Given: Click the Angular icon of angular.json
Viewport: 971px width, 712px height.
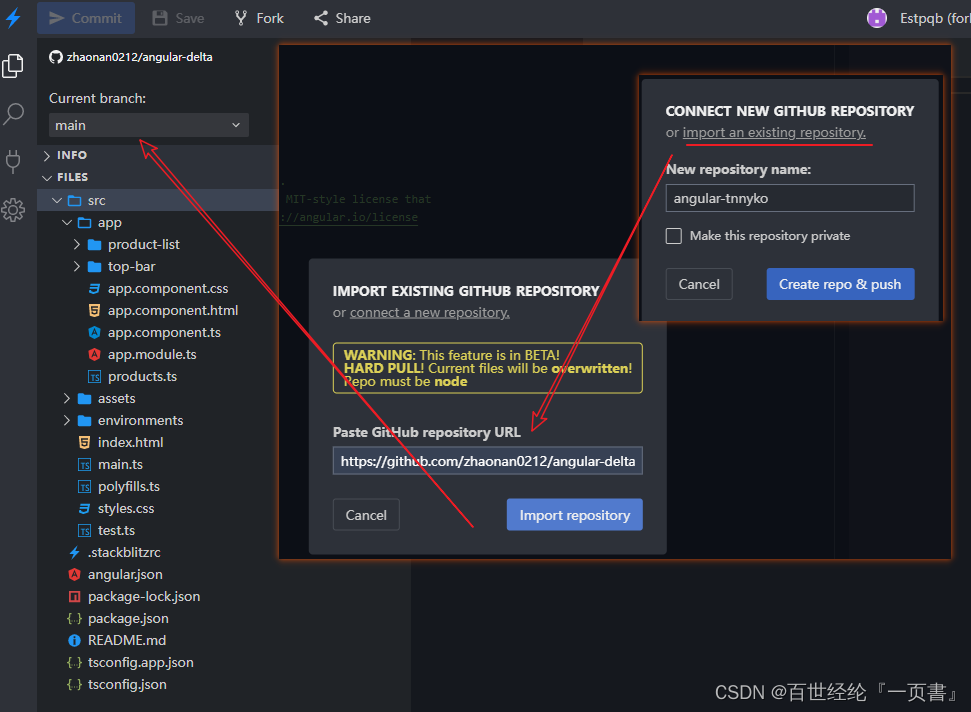Looking at the screenshot, I should 74,575.
